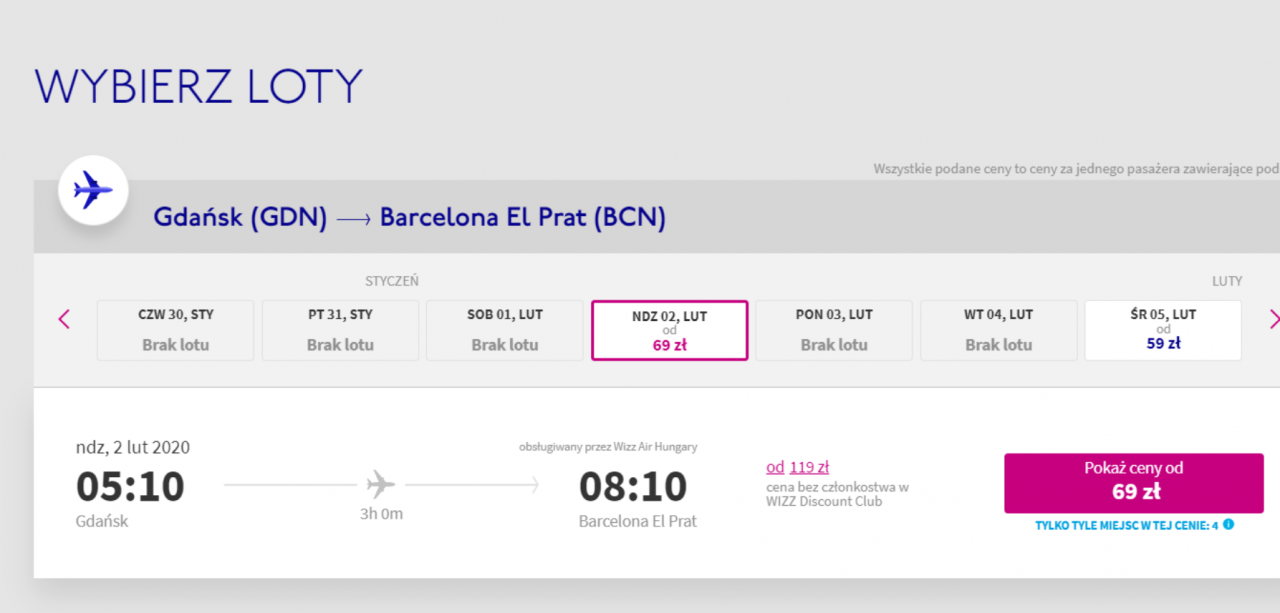This screenshot has height=613, width=1280.
Task: Choose the SOB 01, LUT date tab
Action: pyautogui.click(x=505, y=330)
